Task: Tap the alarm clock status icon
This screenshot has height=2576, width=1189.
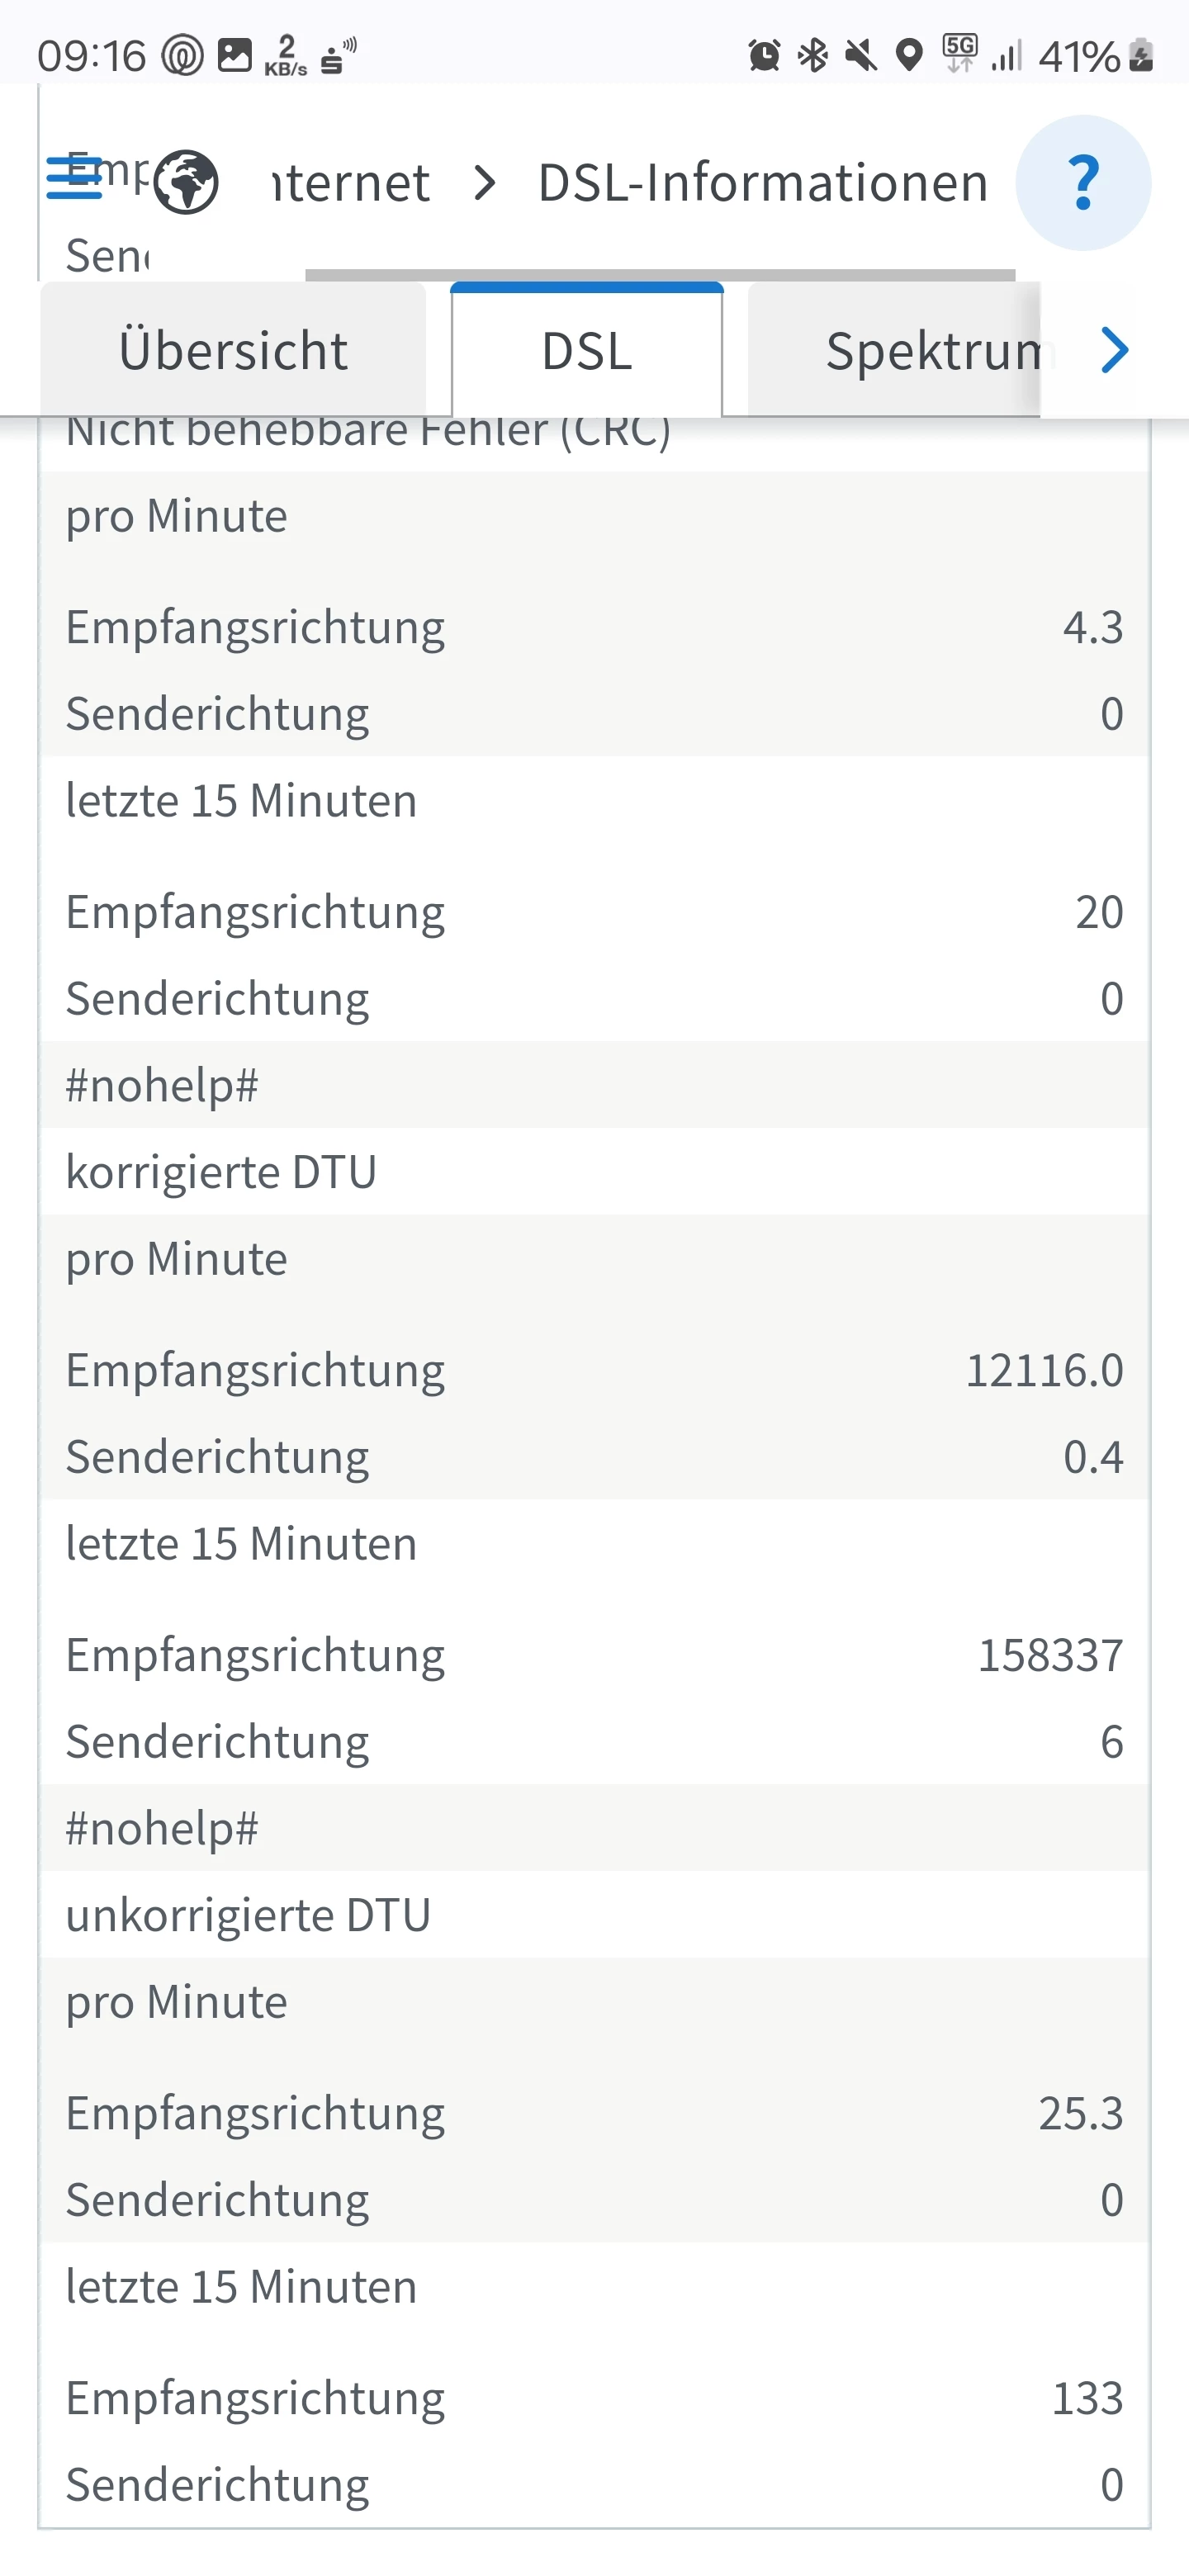Action: [x=764, y=55]
